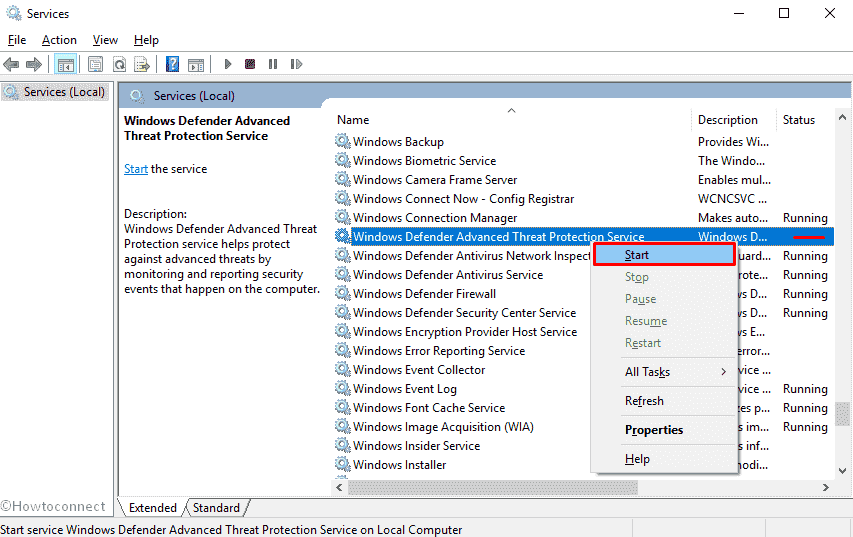Expand All Tasks submenu arrow

(x=724, y=372)
